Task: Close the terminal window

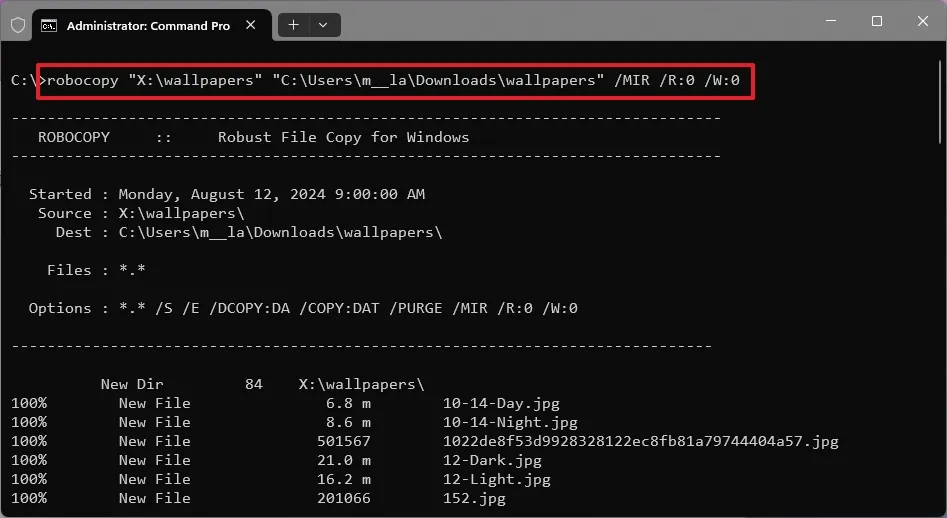Action: point(923,21)
